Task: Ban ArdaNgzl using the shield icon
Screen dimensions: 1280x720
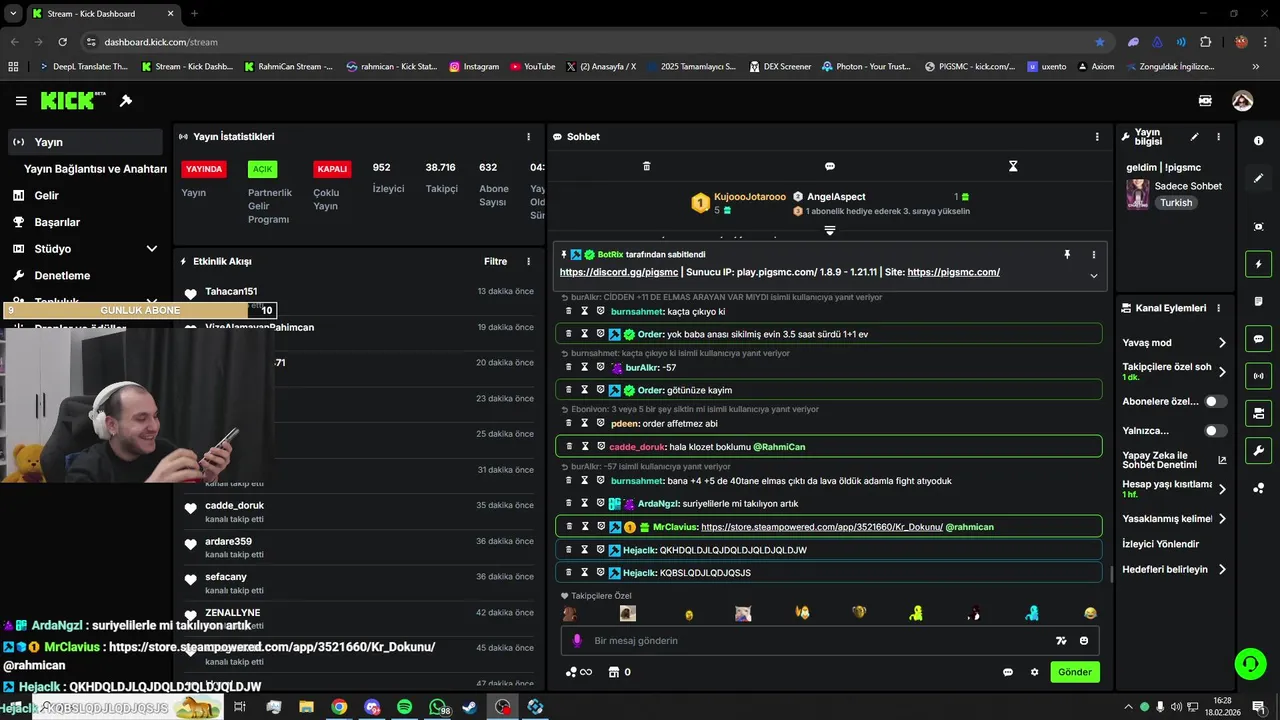Action: tap(601, 504)
